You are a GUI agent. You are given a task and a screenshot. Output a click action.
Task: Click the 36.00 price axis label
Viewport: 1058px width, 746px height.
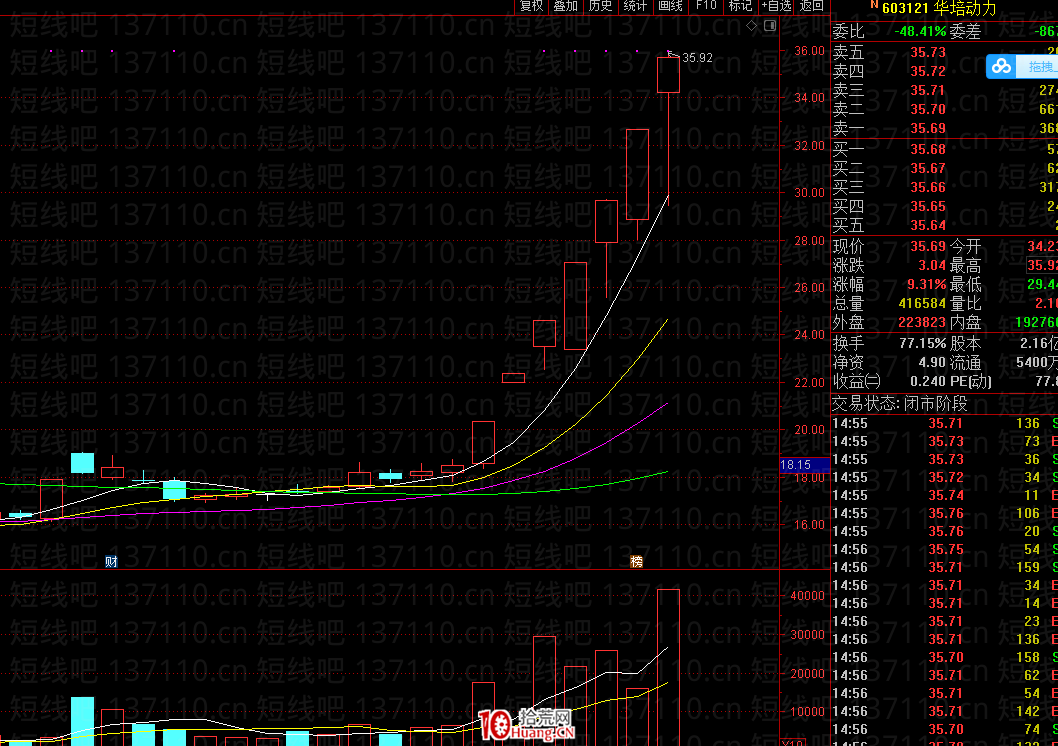coord(809,51)
